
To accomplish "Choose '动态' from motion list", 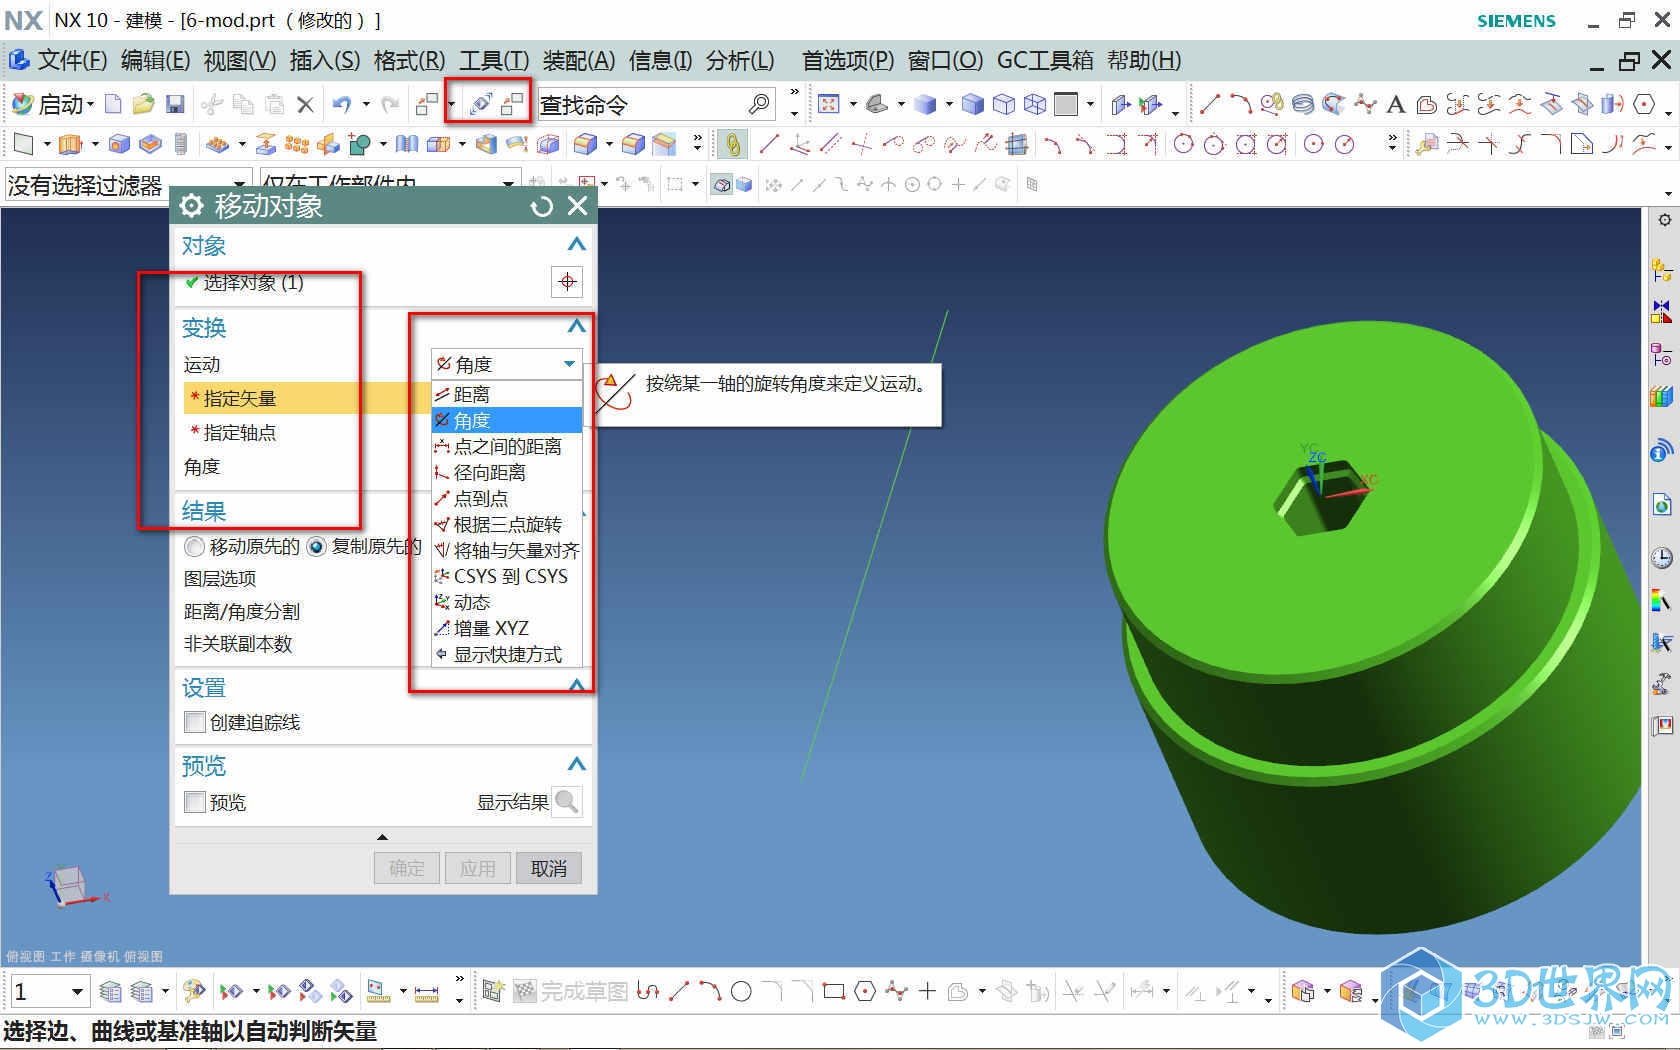I will 506,602.
